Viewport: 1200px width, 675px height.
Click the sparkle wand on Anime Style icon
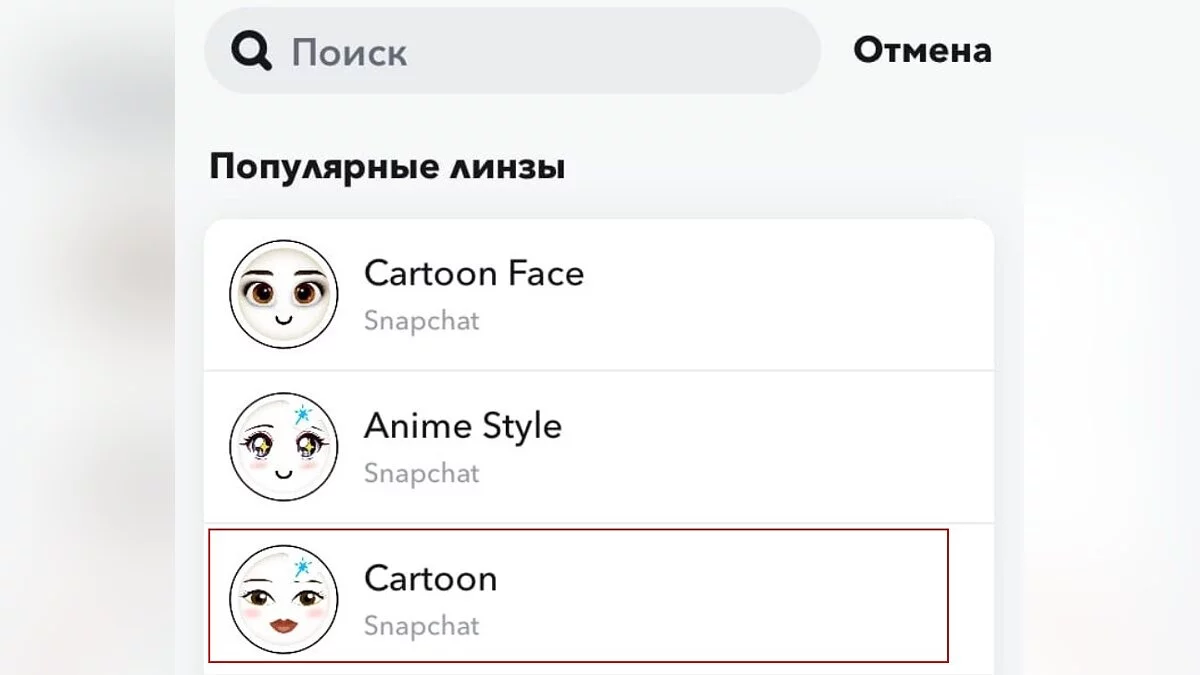[x=301, y=415]
